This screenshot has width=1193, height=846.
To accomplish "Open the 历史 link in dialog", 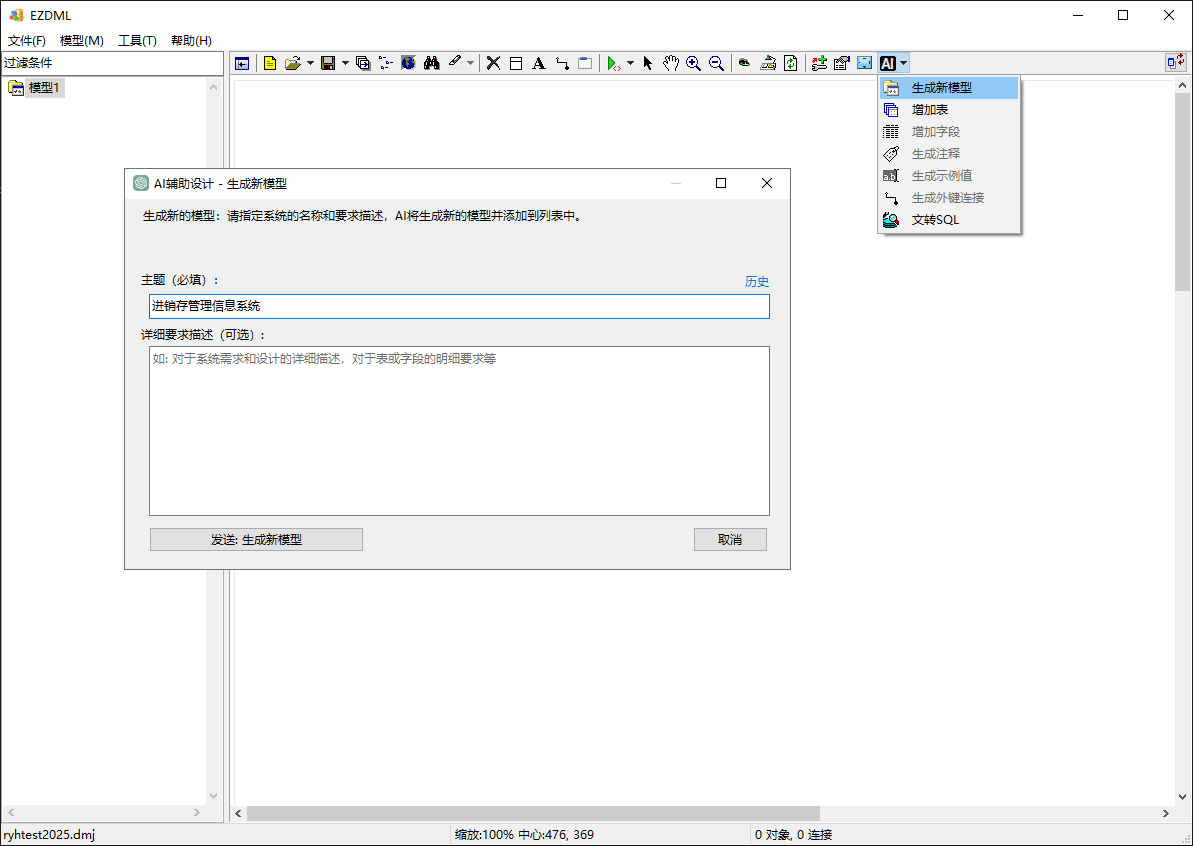I will pyautogui.click(x=757, y=282).
